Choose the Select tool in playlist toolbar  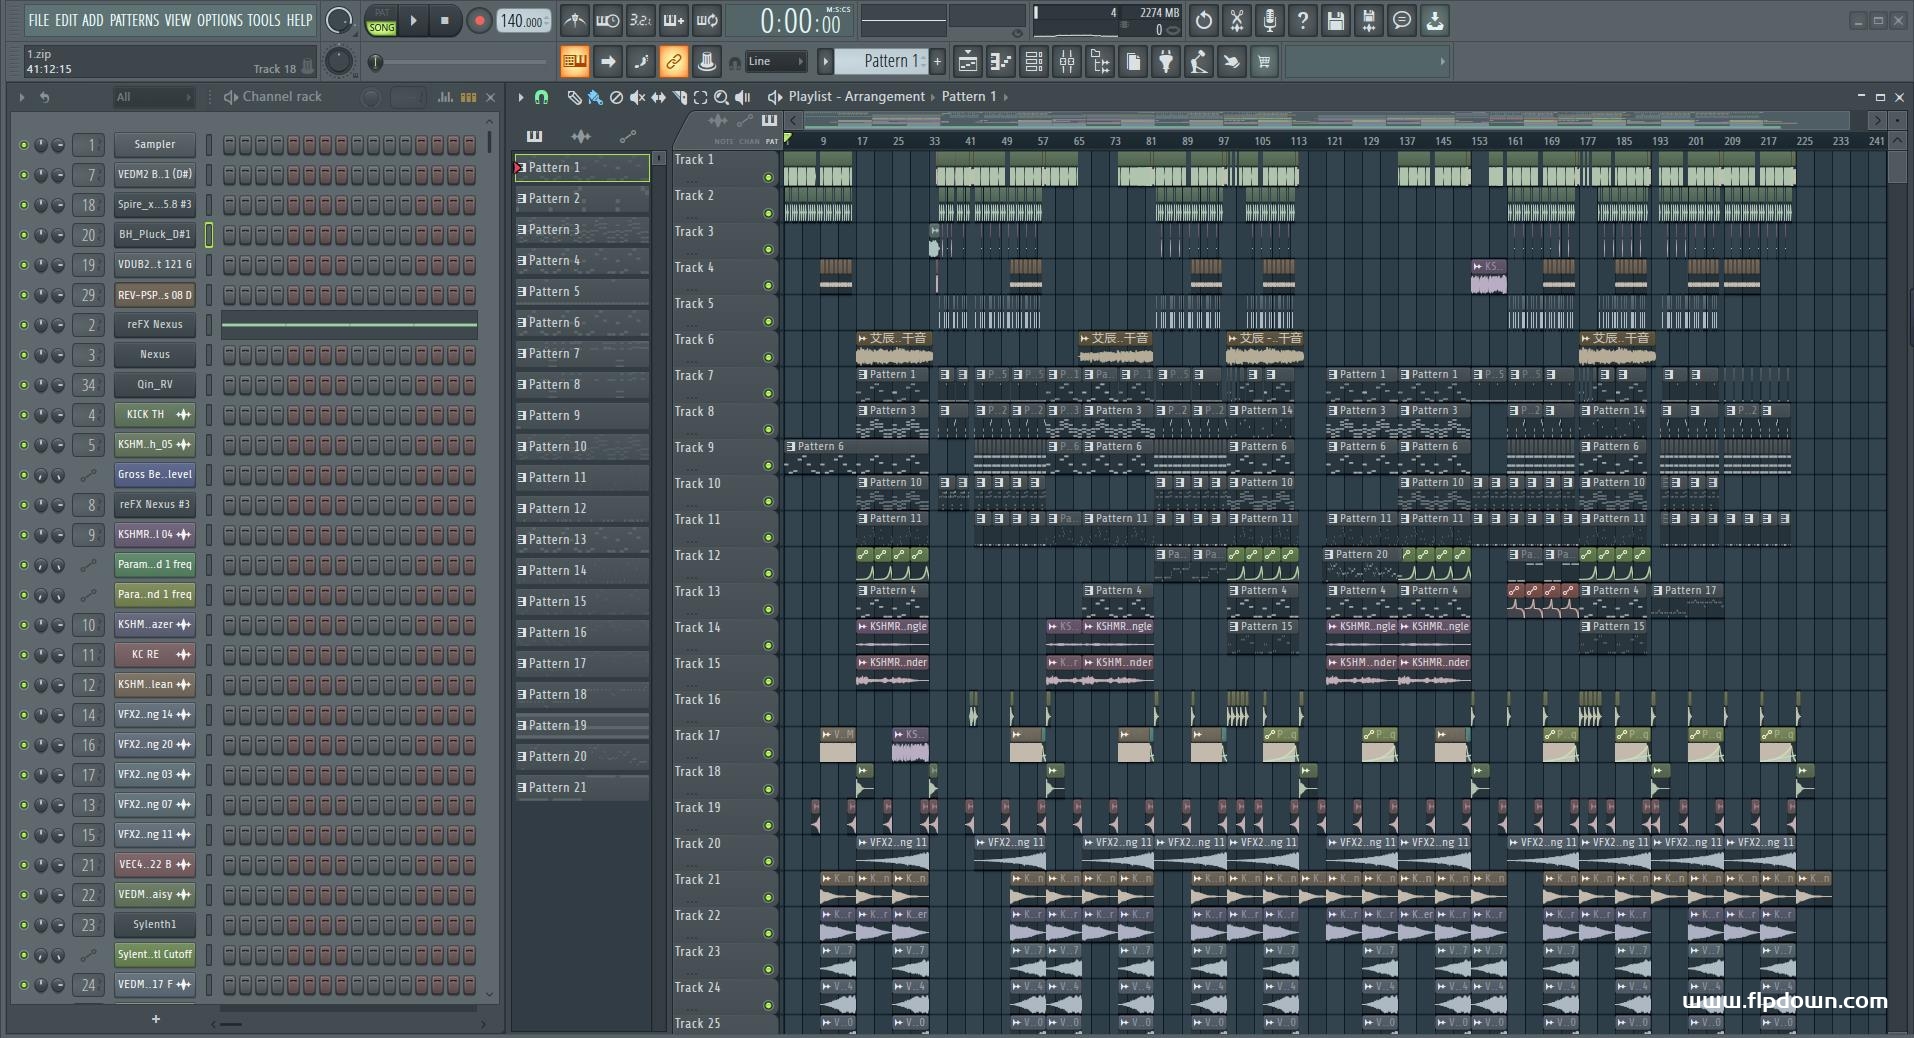[x=700, y=97]
